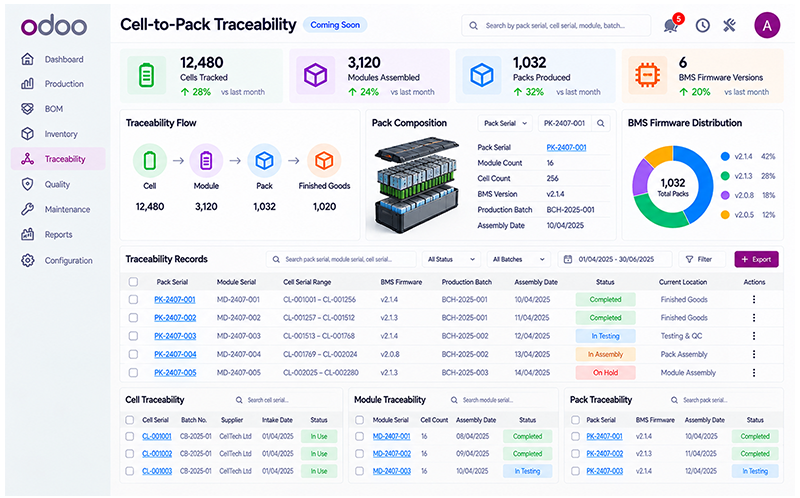Check the box for PK-2407-005 record row
The height and width of the screenshot is (498, 800).
[133, 372]
